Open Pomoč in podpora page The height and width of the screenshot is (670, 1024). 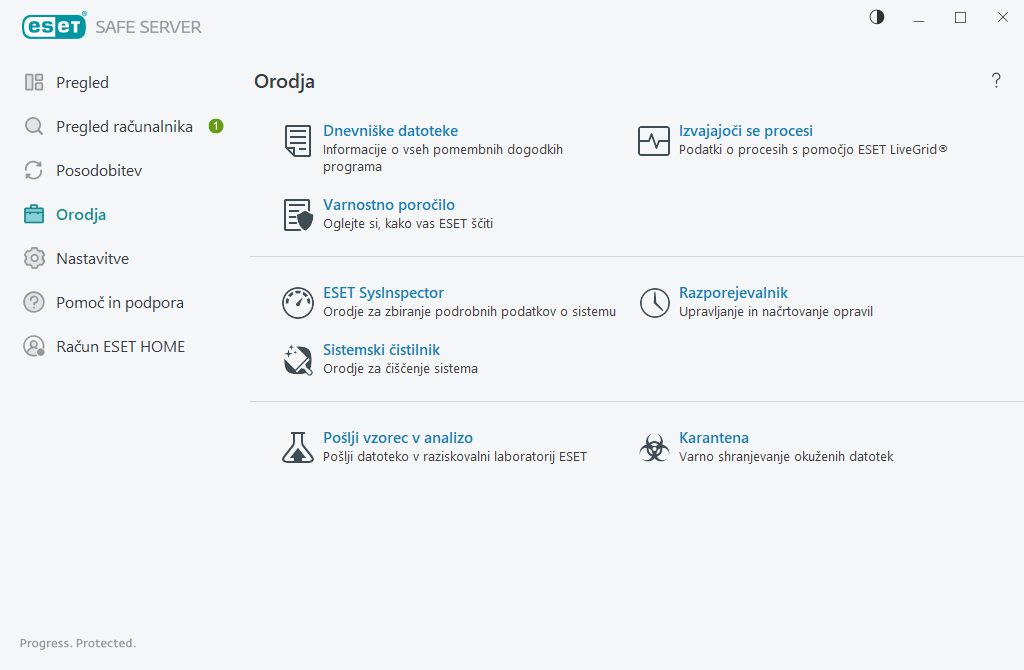(x=120, y=303)
